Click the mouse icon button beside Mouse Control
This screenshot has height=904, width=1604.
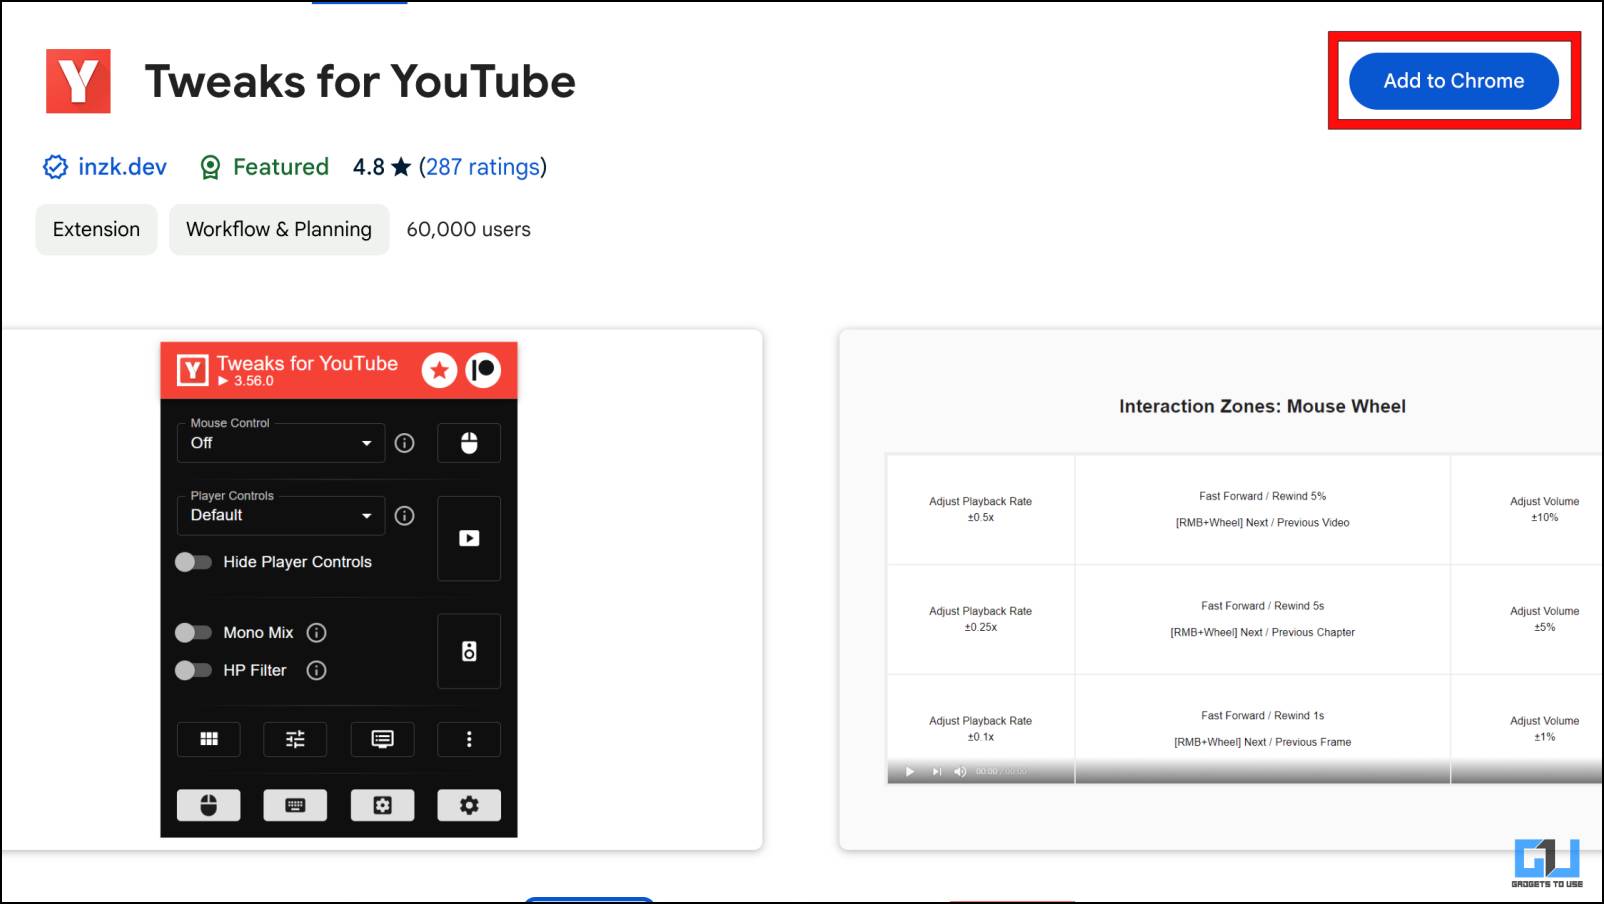click(469, 443)
